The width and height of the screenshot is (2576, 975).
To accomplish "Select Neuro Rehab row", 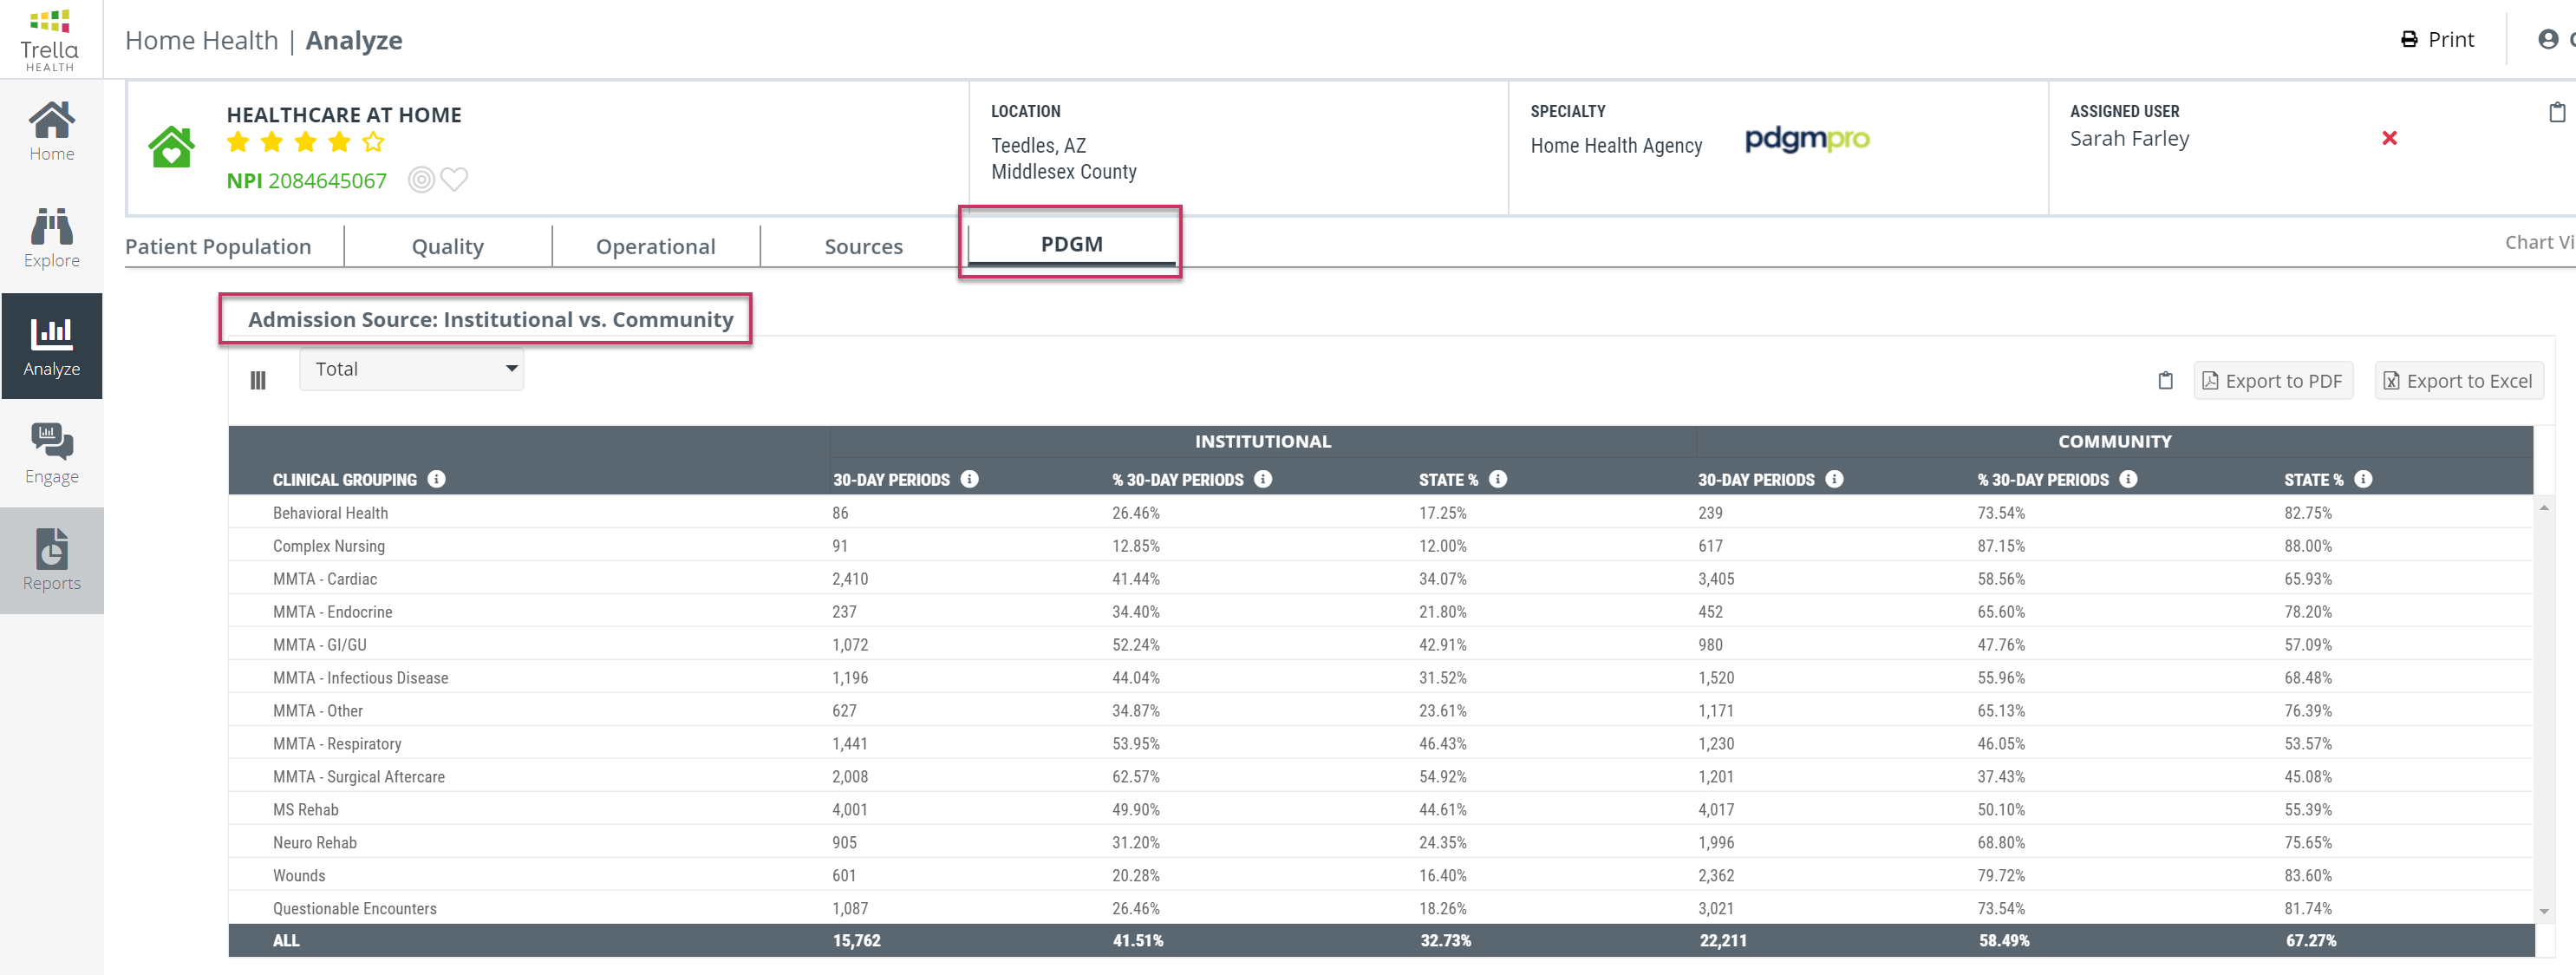I will point(1380,842).
